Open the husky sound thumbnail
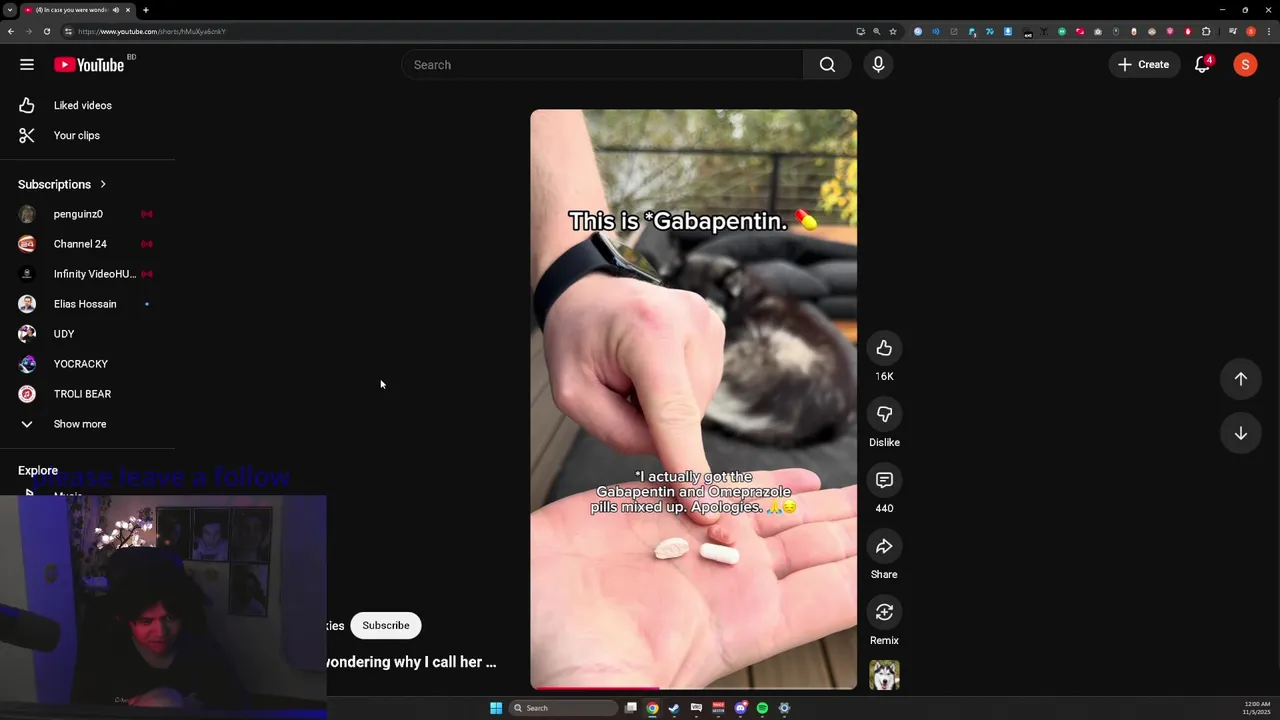 coord(884,676)
